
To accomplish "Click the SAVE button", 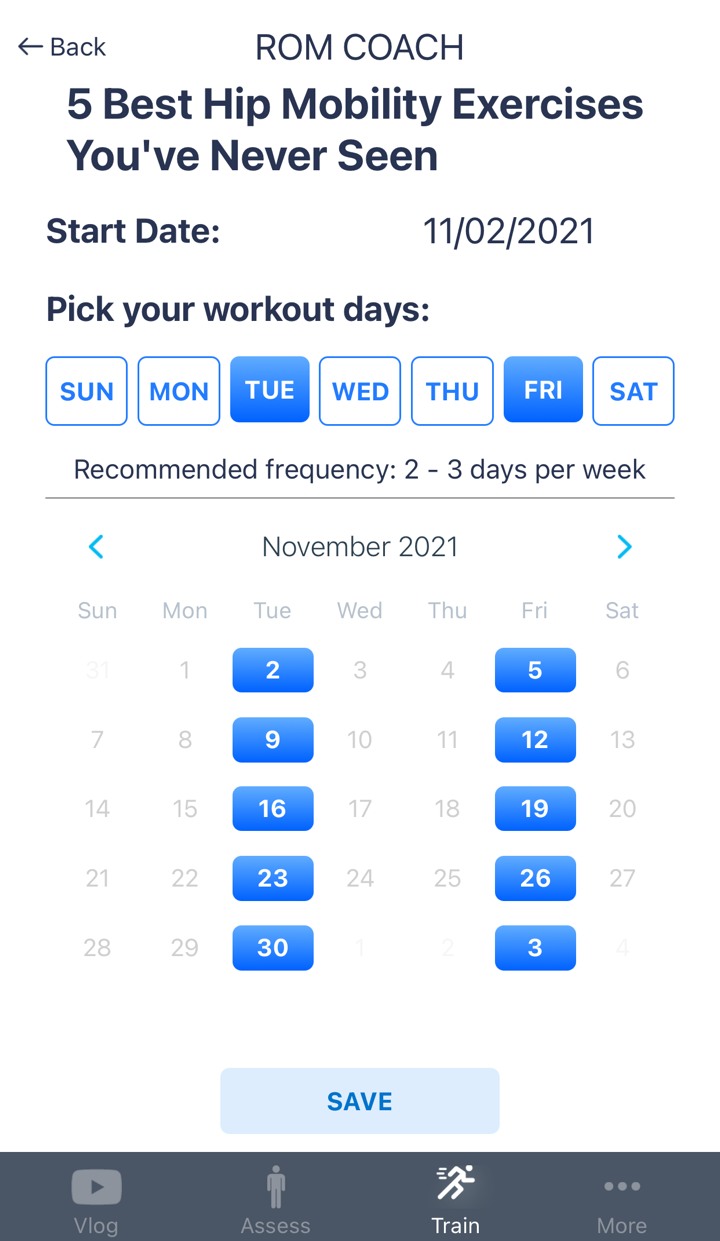I will pos(360,1101).
